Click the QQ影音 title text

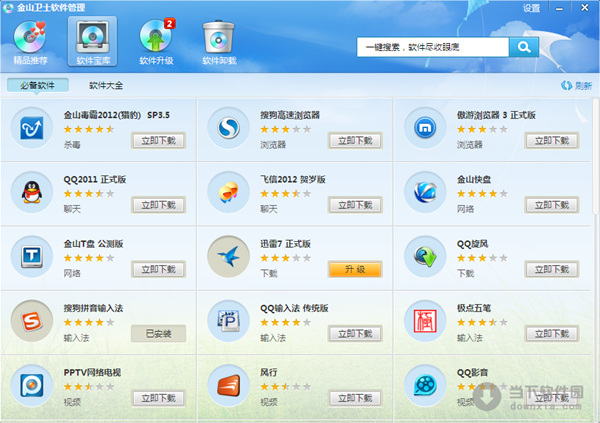click(x=473, y=372)
